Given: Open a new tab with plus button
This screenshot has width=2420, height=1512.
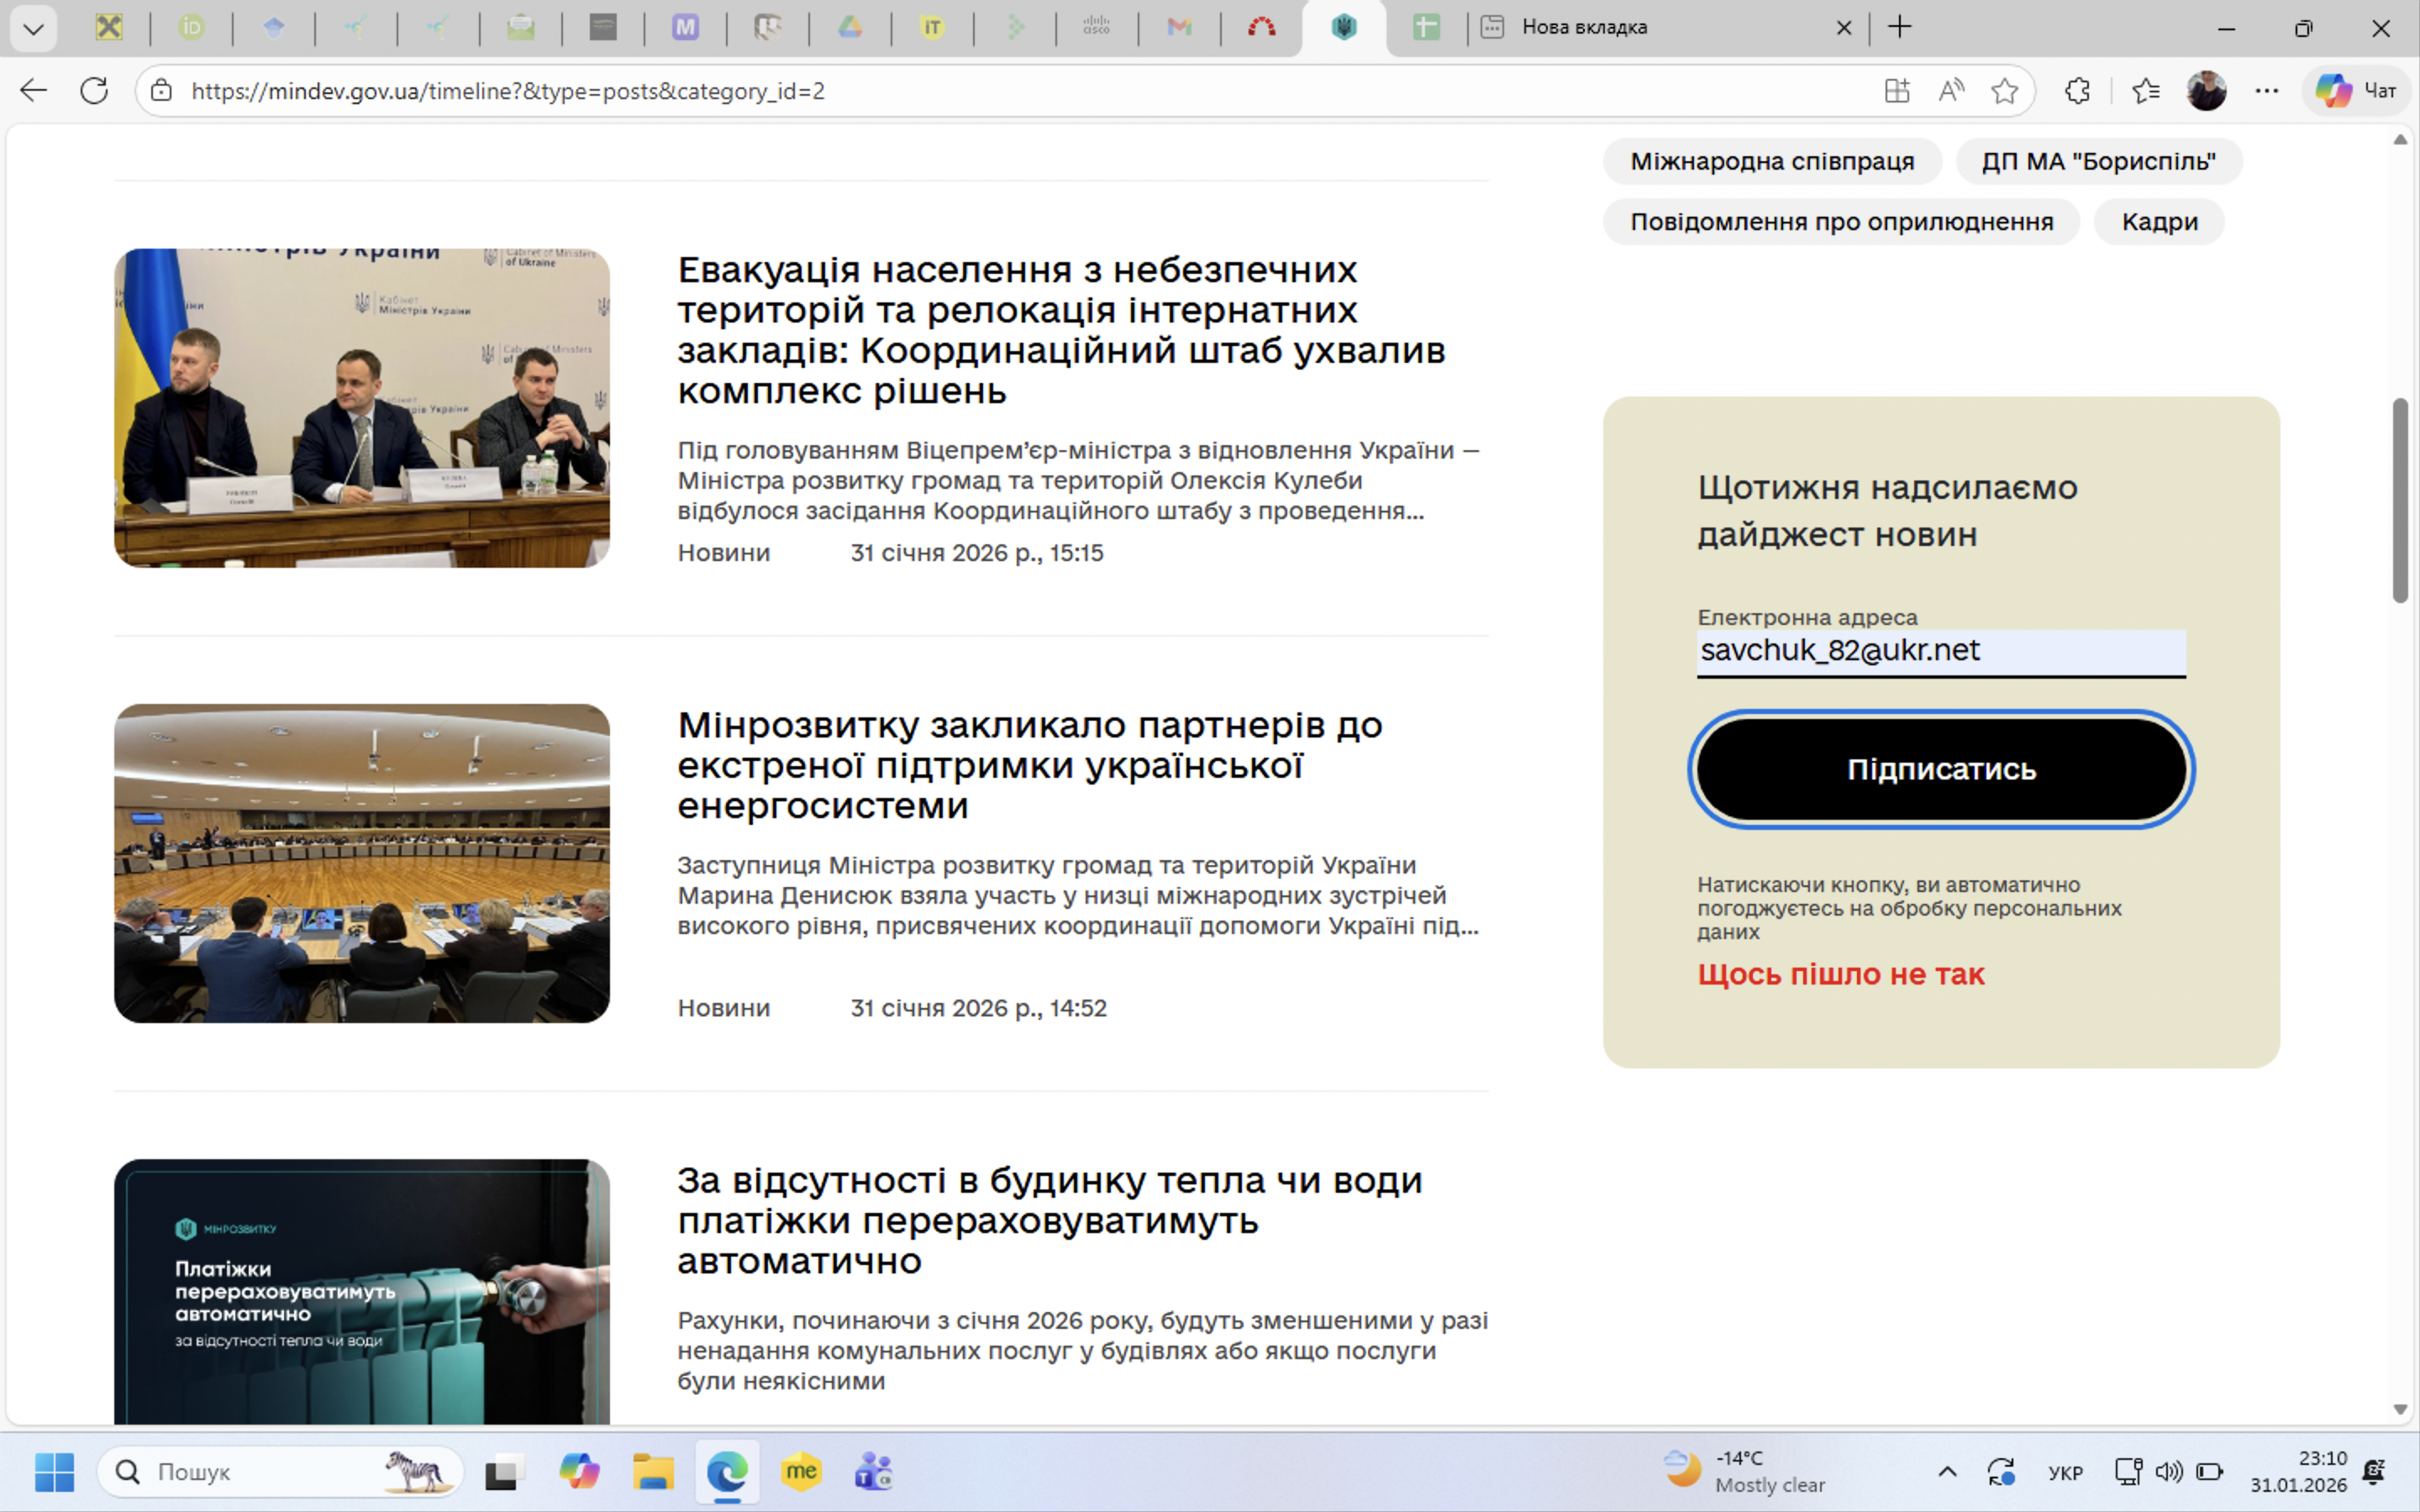Looking at the screenshot, I should pyautogui.click(x=1899, y=28).
